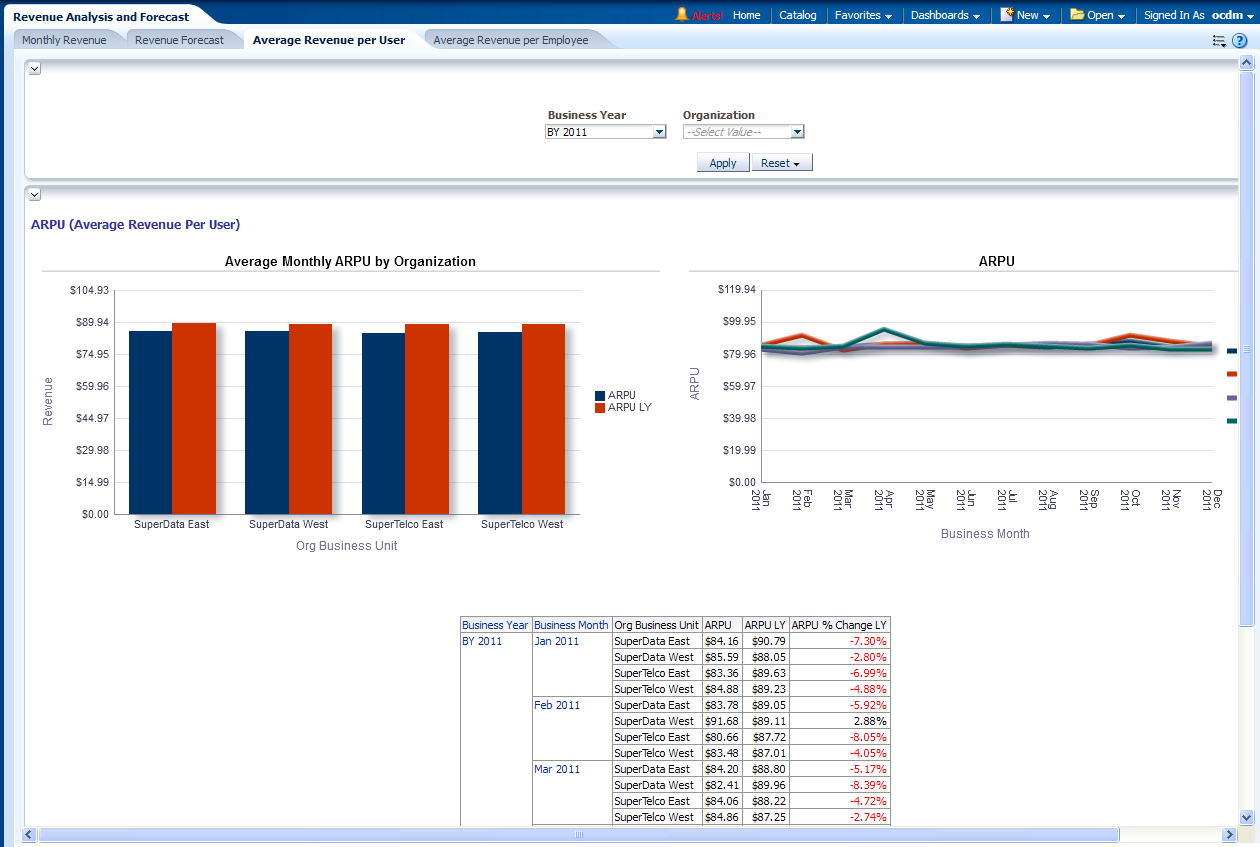The width and height of the screenshot is (1260, 847).
Task: Go to Average Revenue per Employee tab
Action: pos(510,40)
